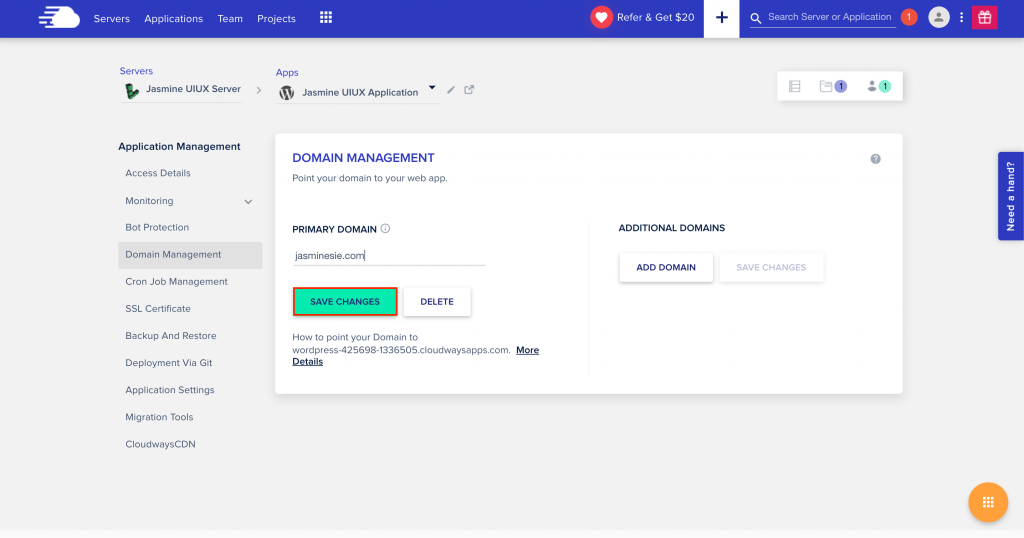Open Application Settings section

point(170,390)
